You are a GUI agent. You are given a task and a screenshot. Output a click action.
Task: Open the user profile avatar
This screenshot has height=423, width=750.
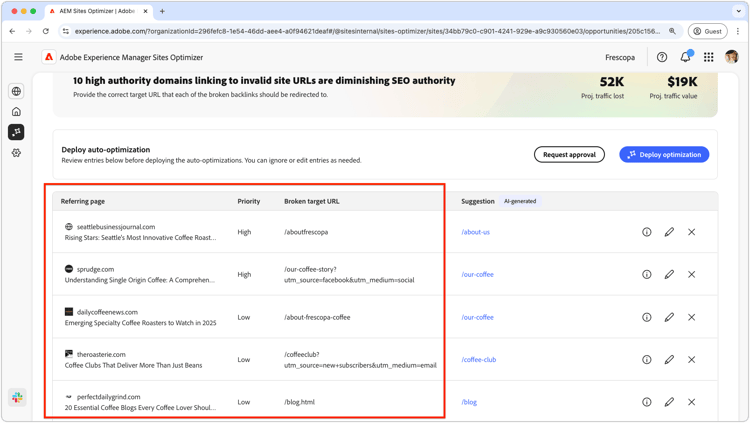coord(731,57)
